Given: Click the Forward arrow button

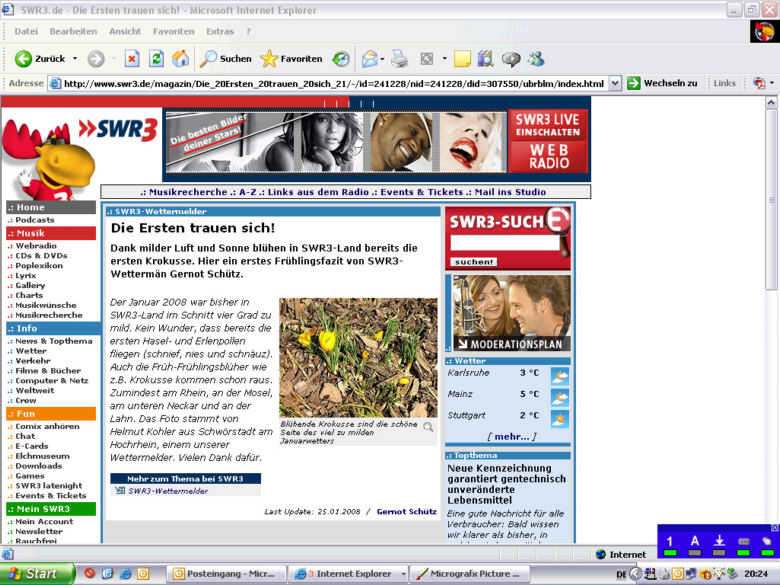Looking at the screenshot, I should (x=96, y=59).
